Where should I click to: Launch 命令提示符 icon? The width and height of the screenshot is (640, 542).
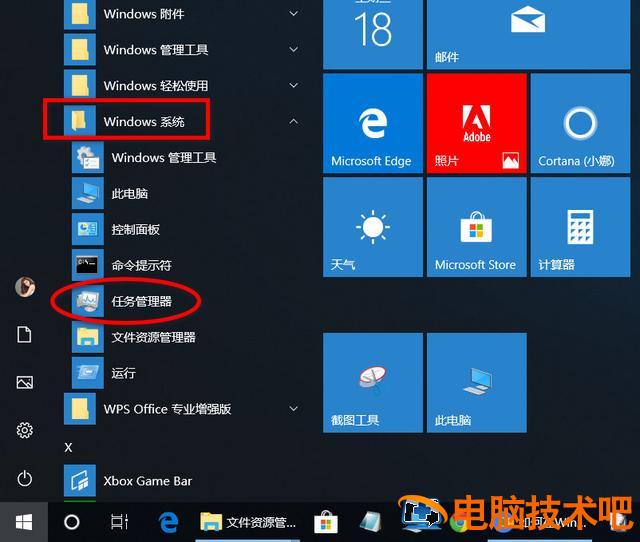coord(88,265)
